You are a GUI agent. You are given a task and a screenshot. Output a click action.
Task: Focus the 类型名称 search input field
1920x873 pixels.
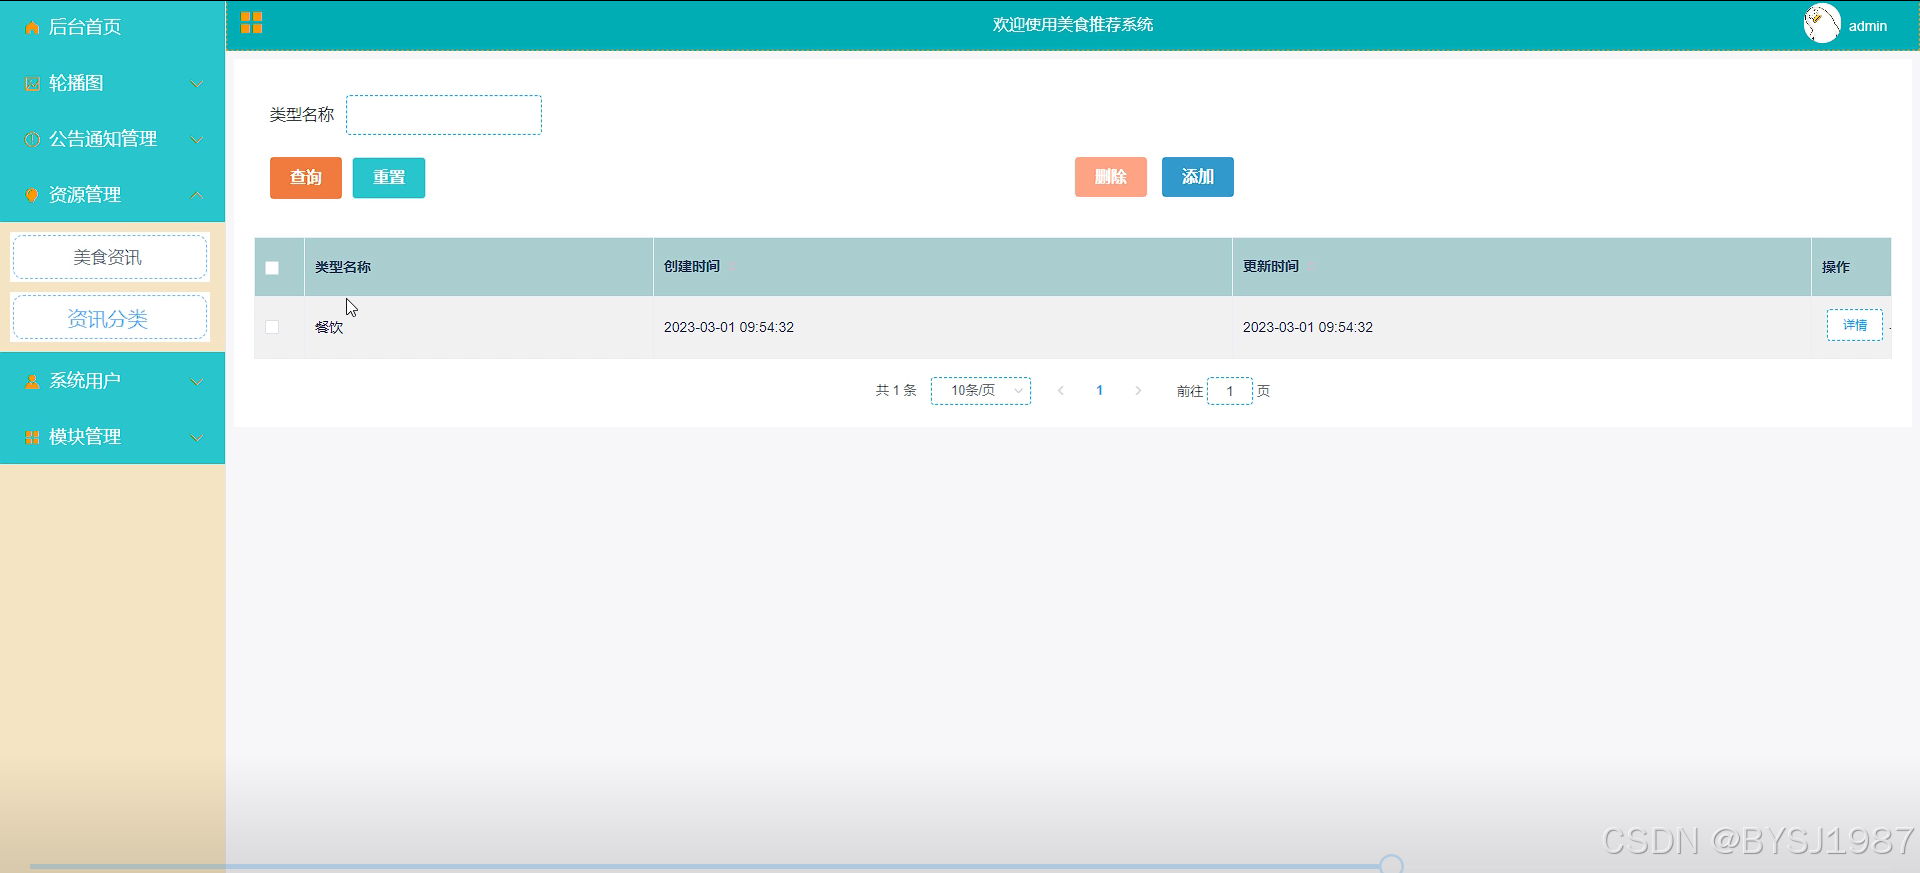(x=444, y=115)
